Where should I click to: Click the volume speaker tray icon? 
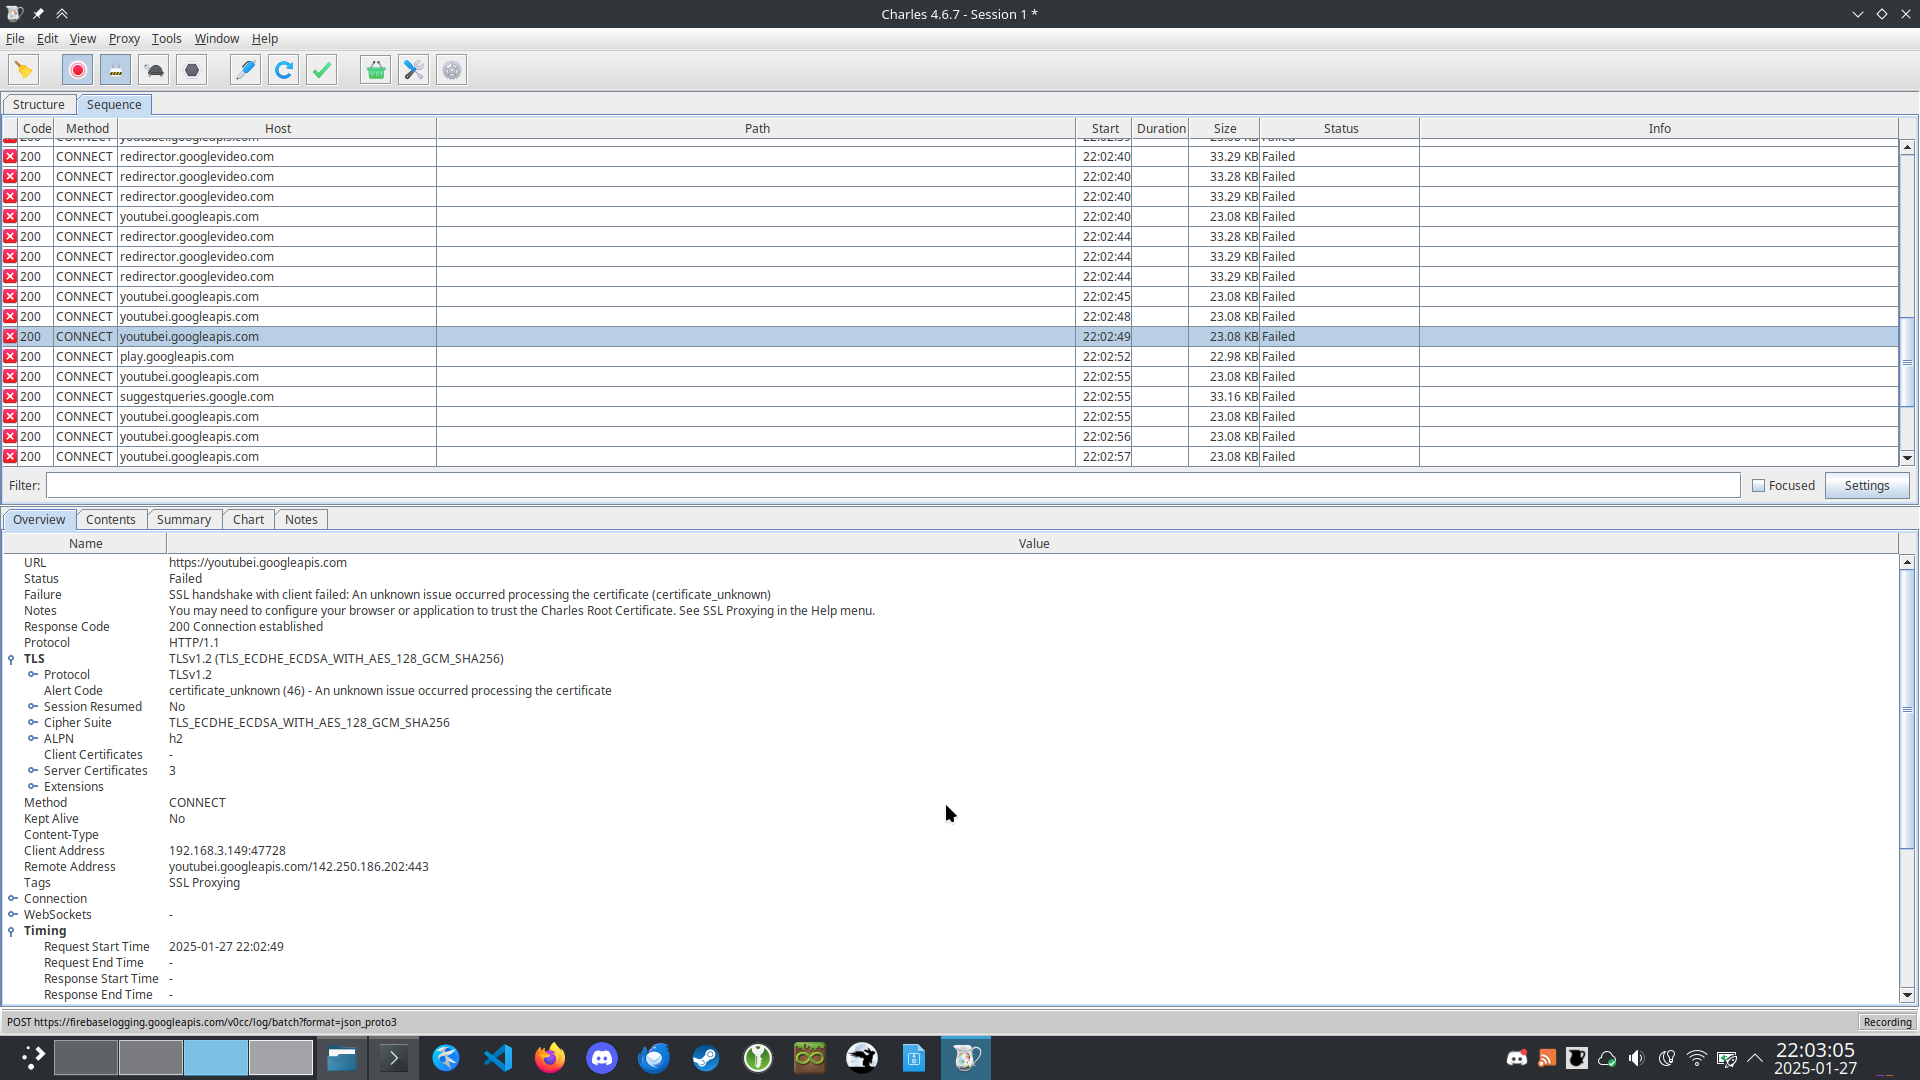pos(1637,1058)
